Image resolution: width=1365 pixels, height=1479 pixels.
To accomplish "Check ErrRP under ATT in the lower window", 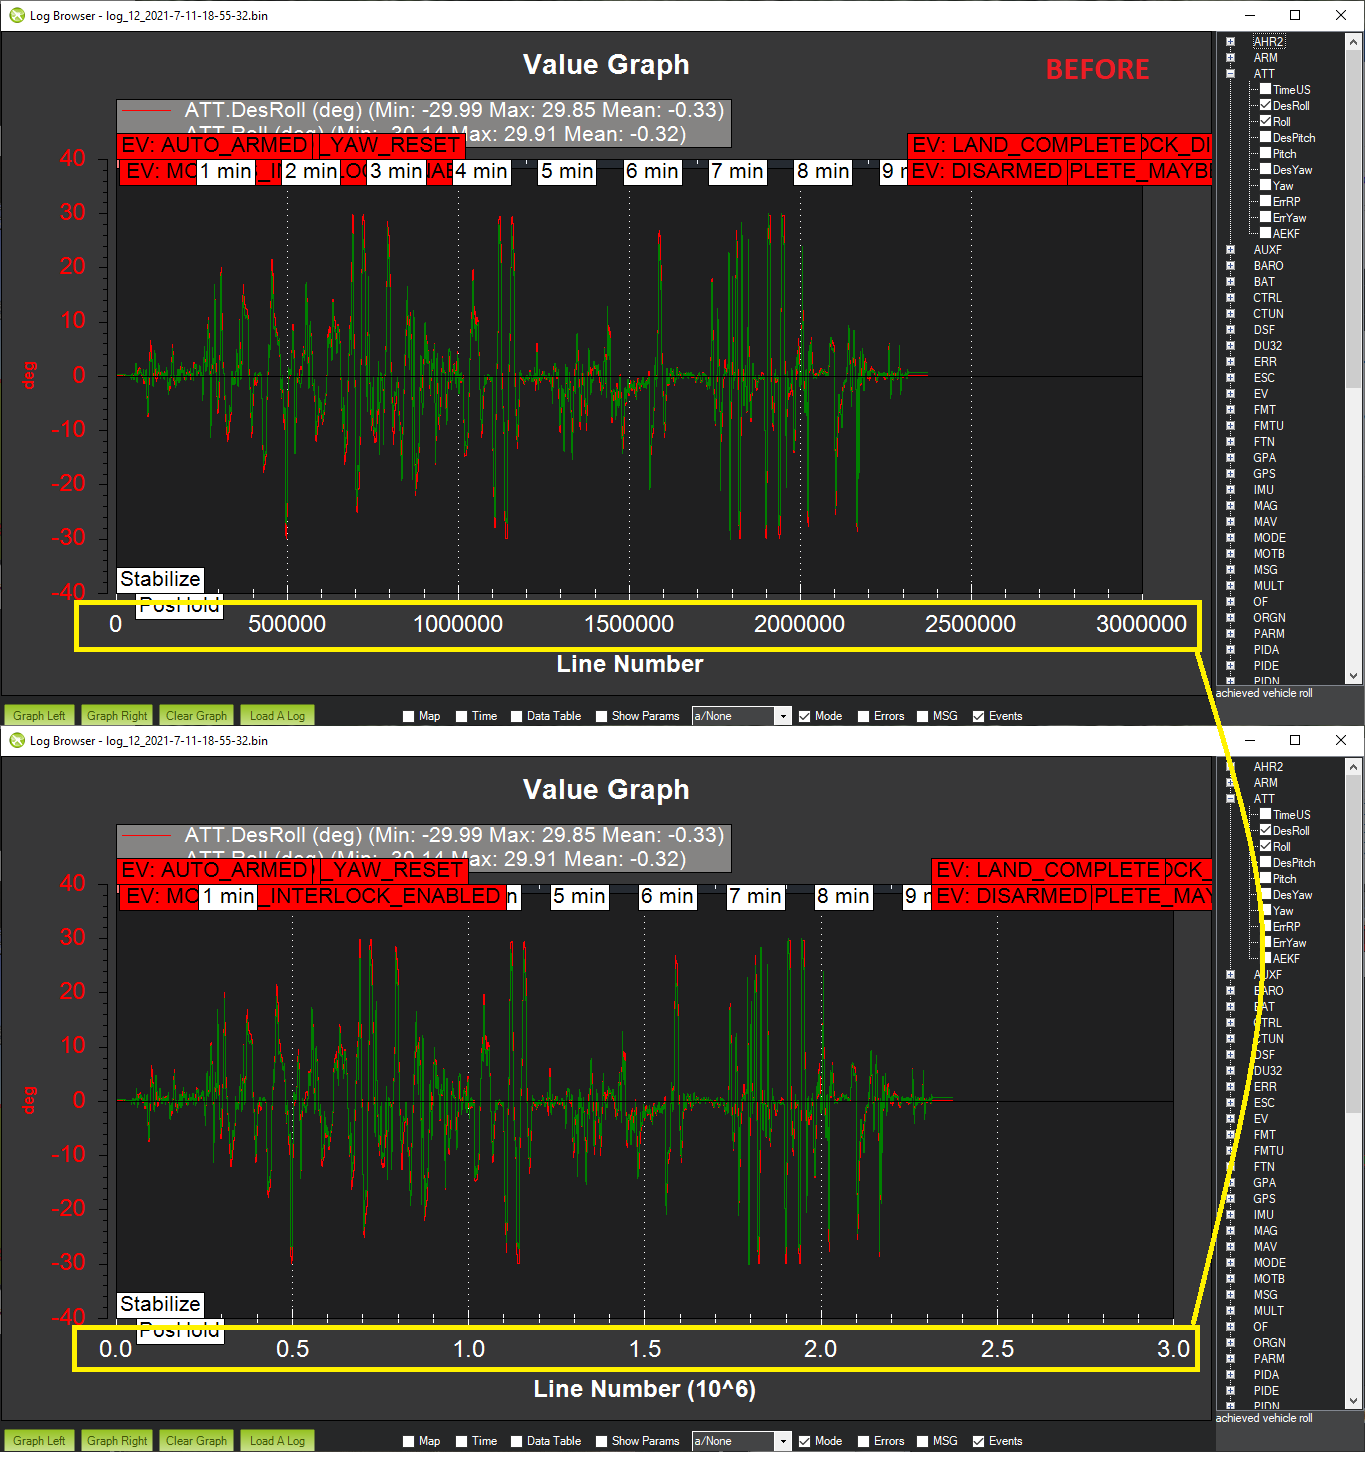I will (x=1265, y=926).
